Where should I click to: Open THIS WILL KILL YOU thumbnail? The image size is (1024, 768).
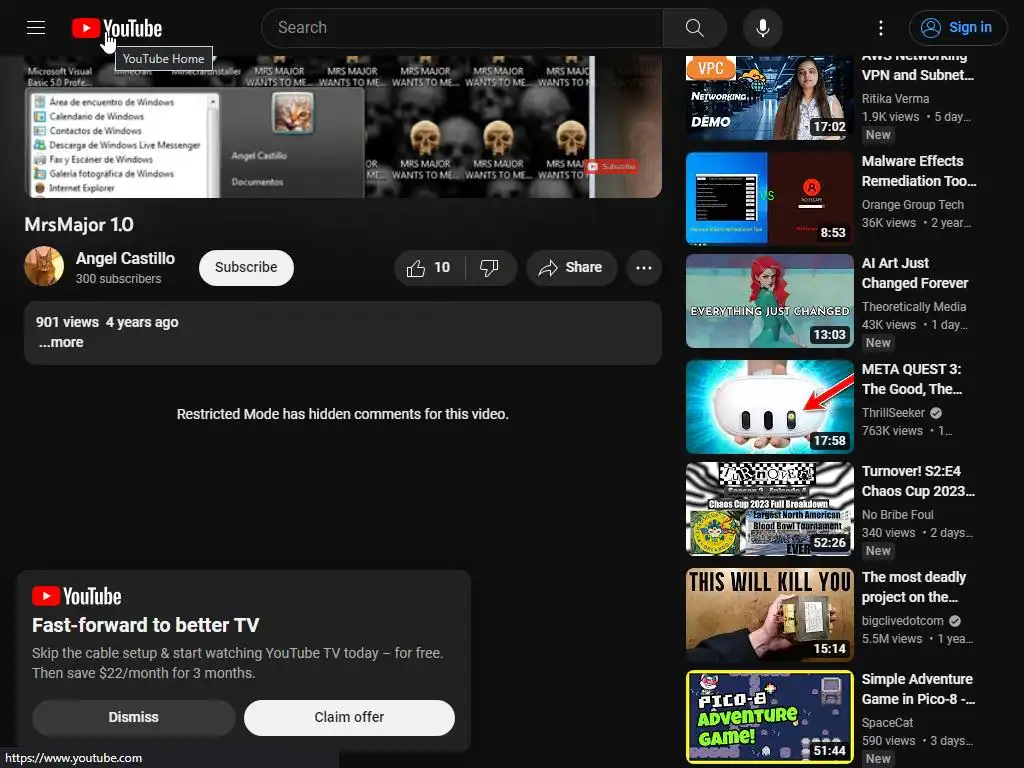pyautogui.click(x=769, y=615)
